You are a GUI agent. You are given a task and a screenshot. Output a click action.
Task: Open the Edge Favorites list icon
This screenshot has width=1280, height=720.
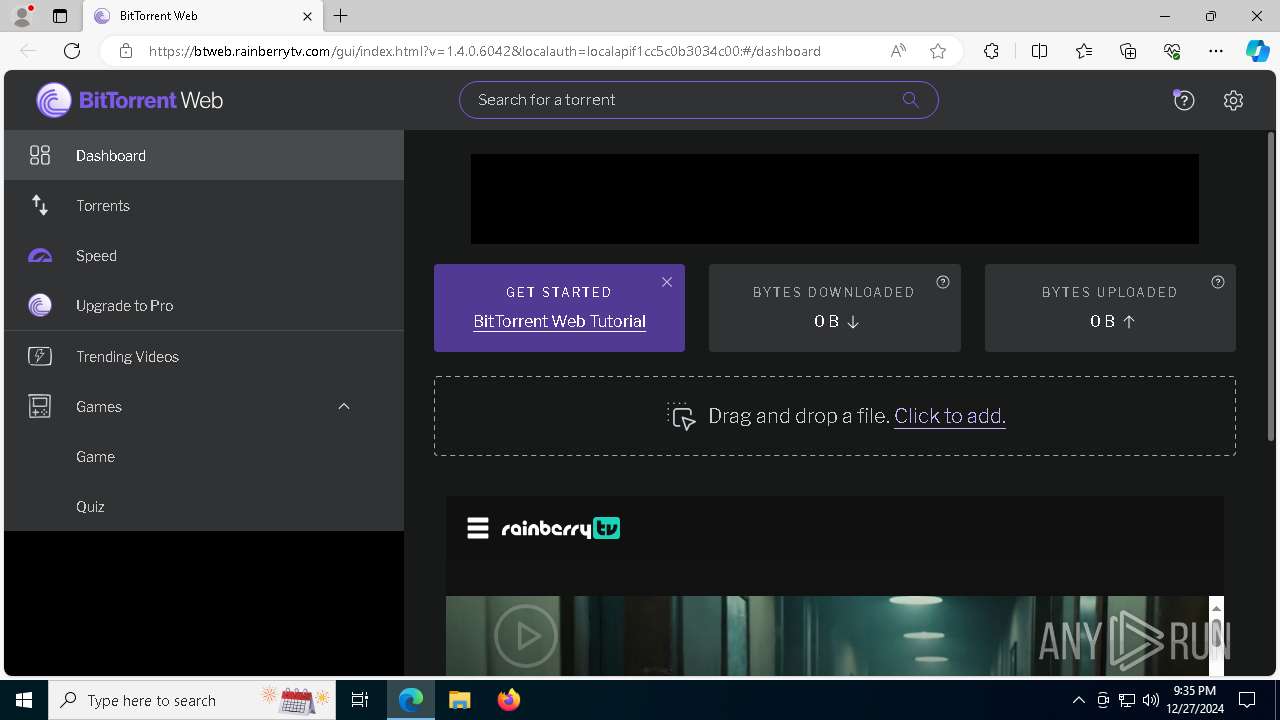(1084, 51)
